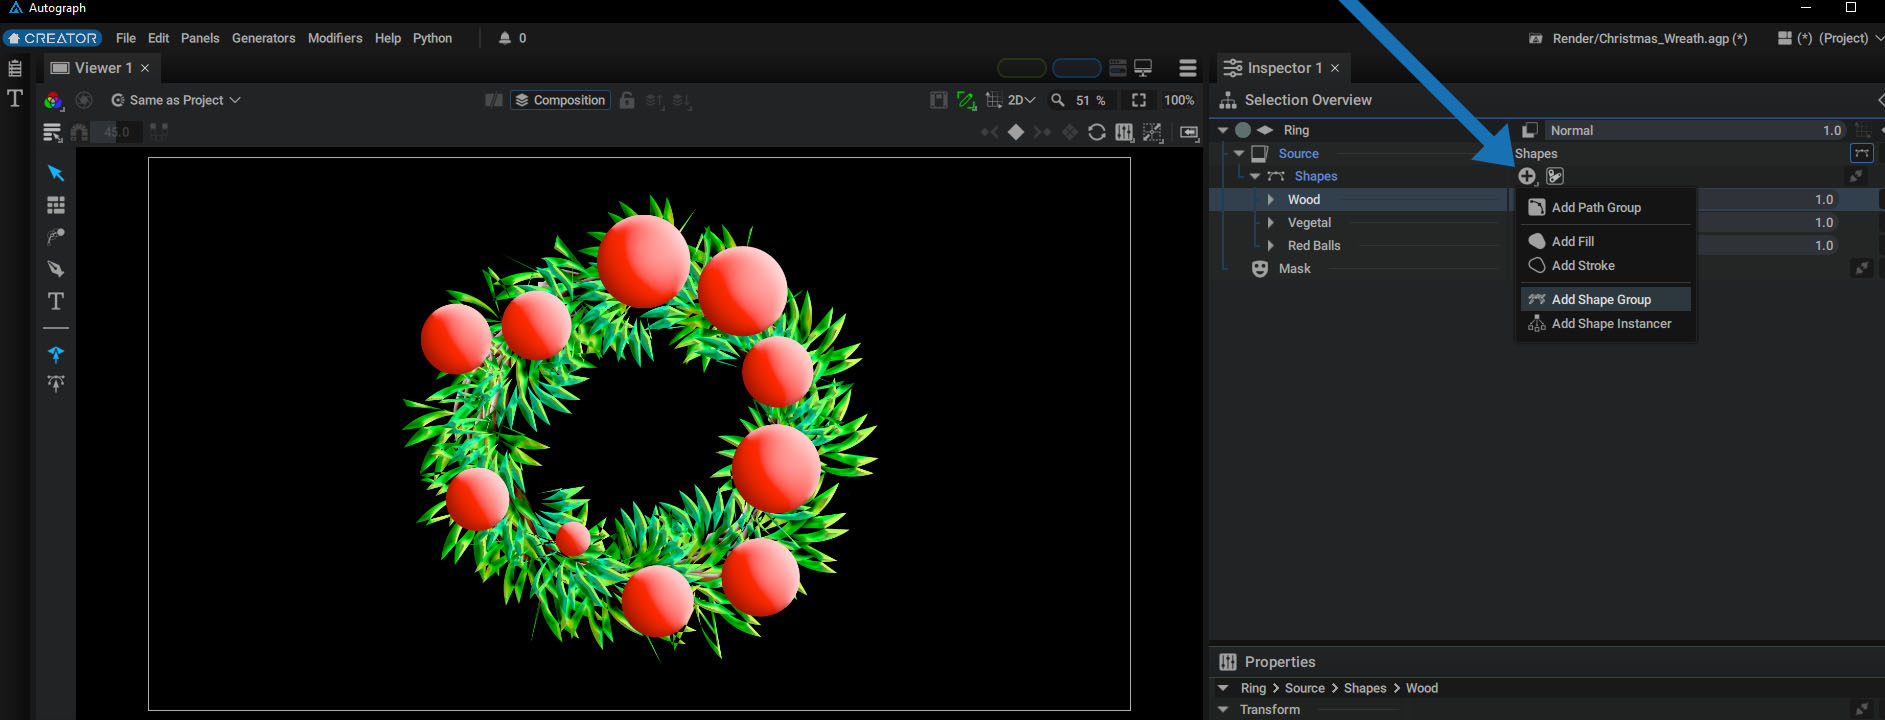Open the Normal blend mode dropdown
The width and height of the screenshot is (1885, 720).
pos(1696,130)
